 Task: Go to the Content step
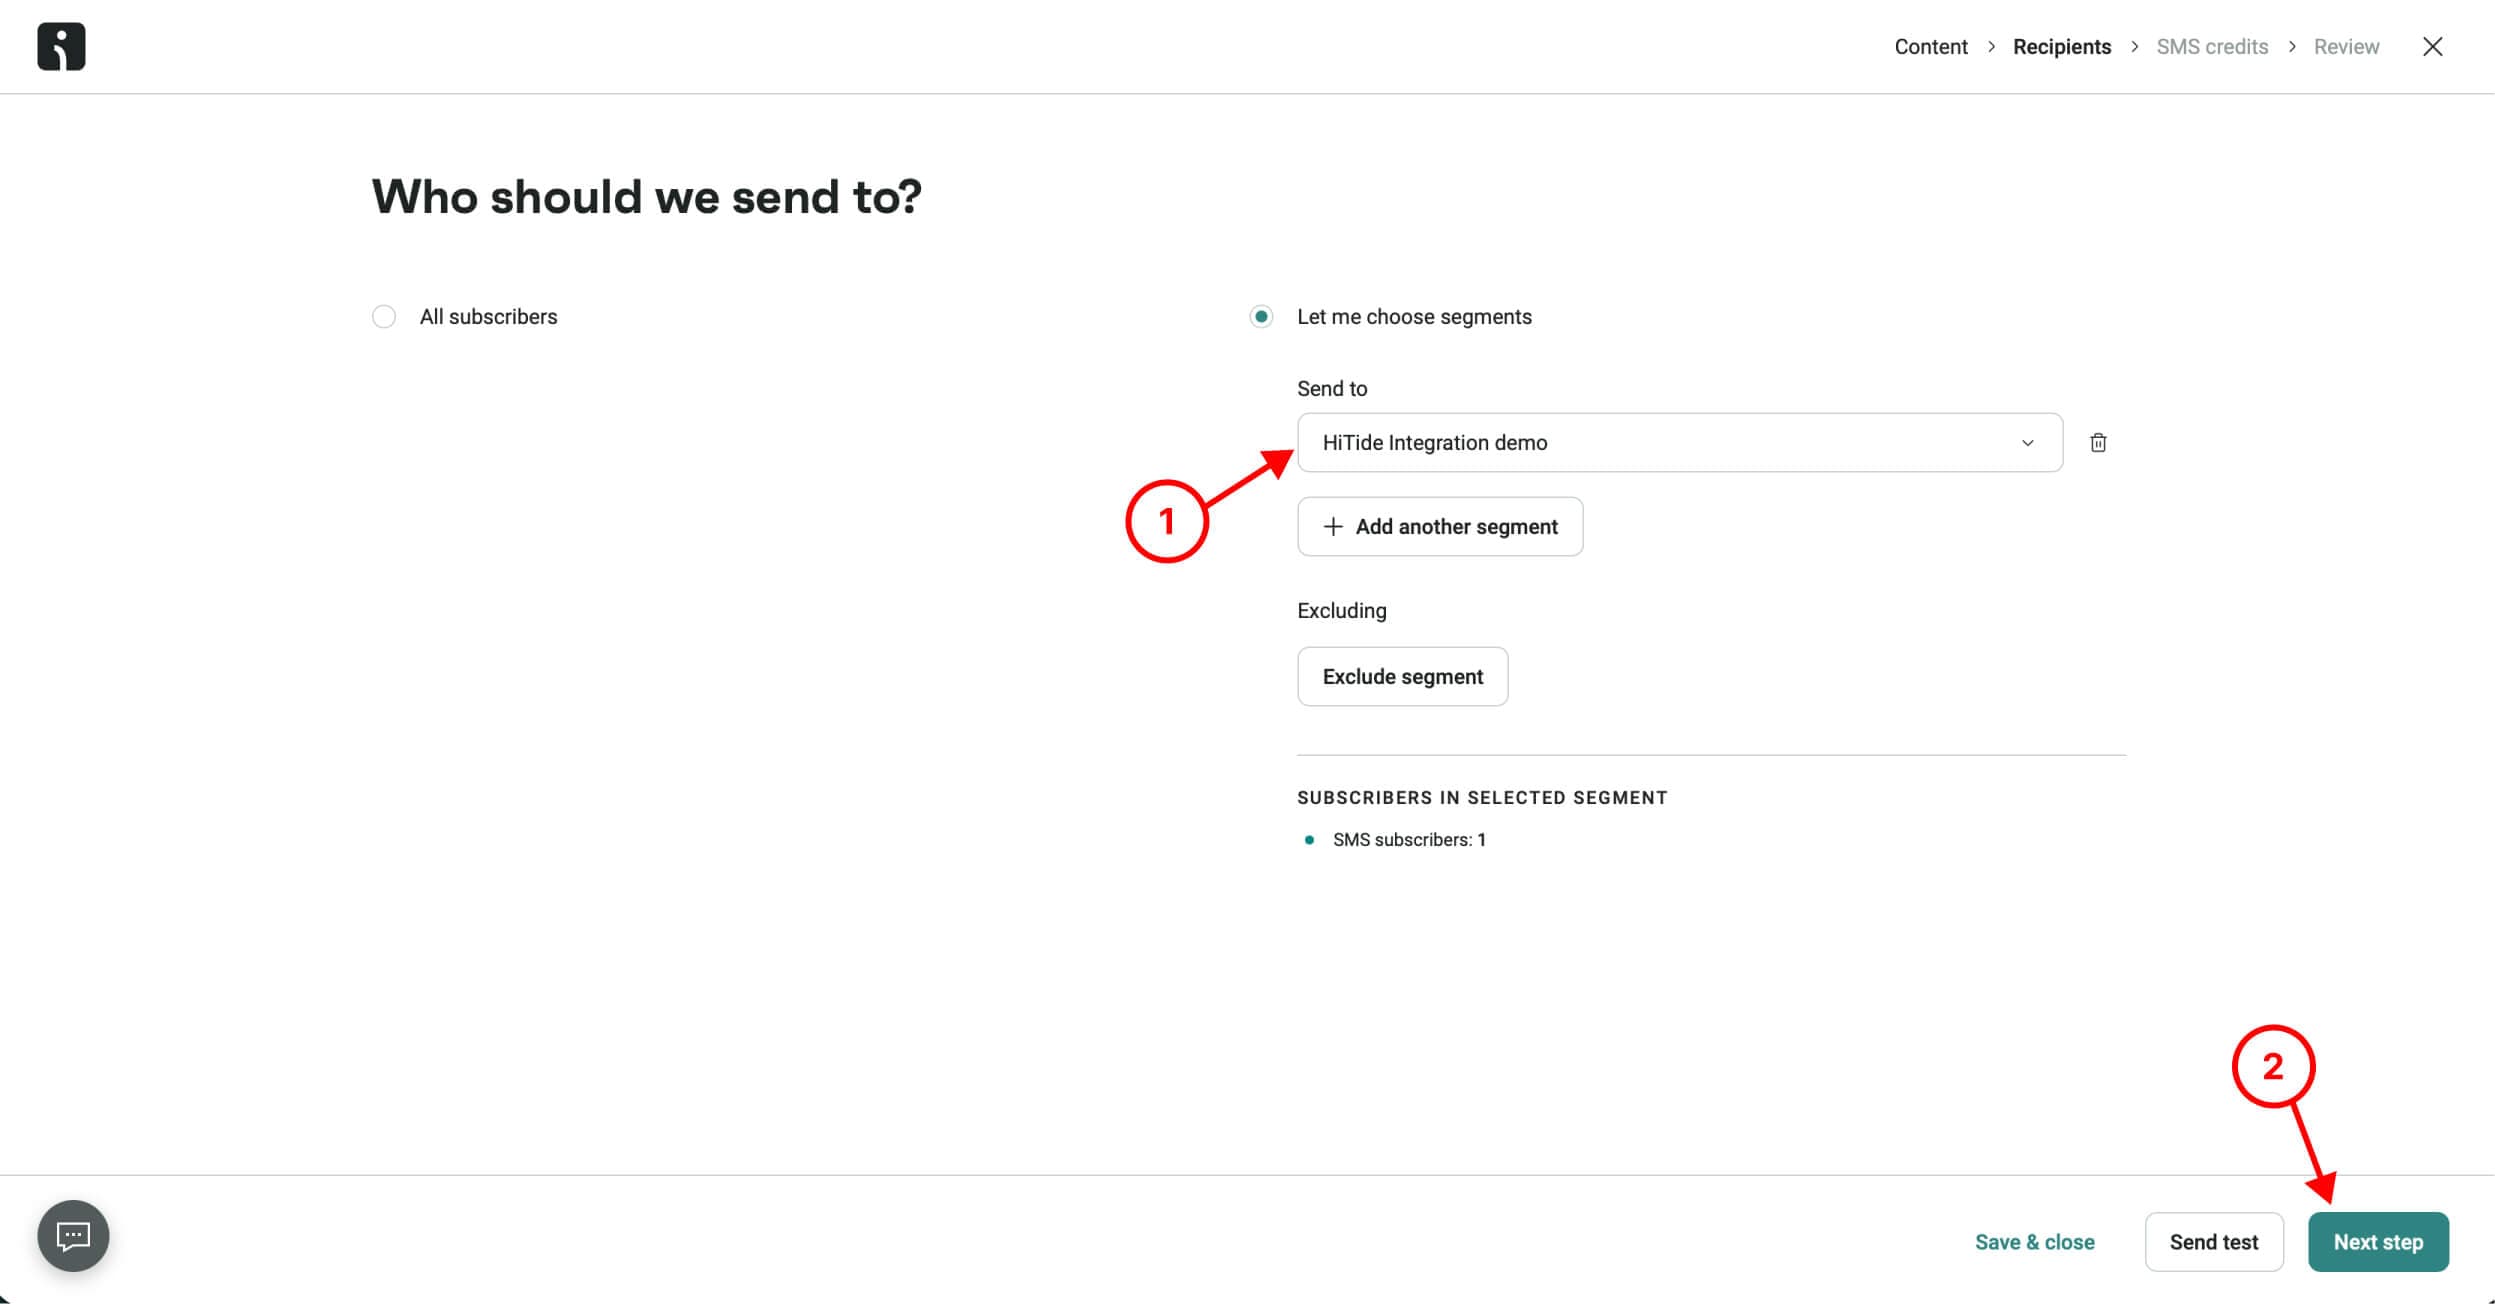(1930, 47)
